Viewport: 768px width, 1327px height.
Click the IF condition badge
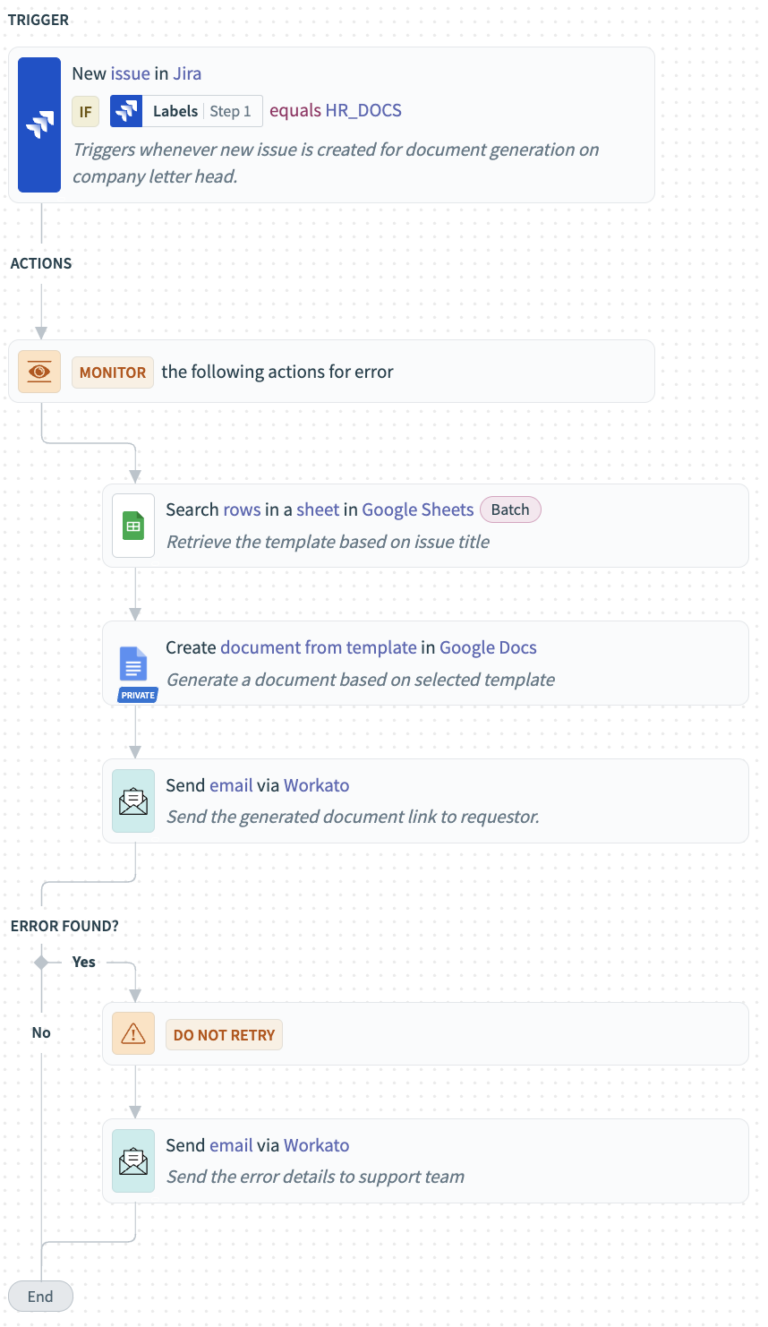86,111
